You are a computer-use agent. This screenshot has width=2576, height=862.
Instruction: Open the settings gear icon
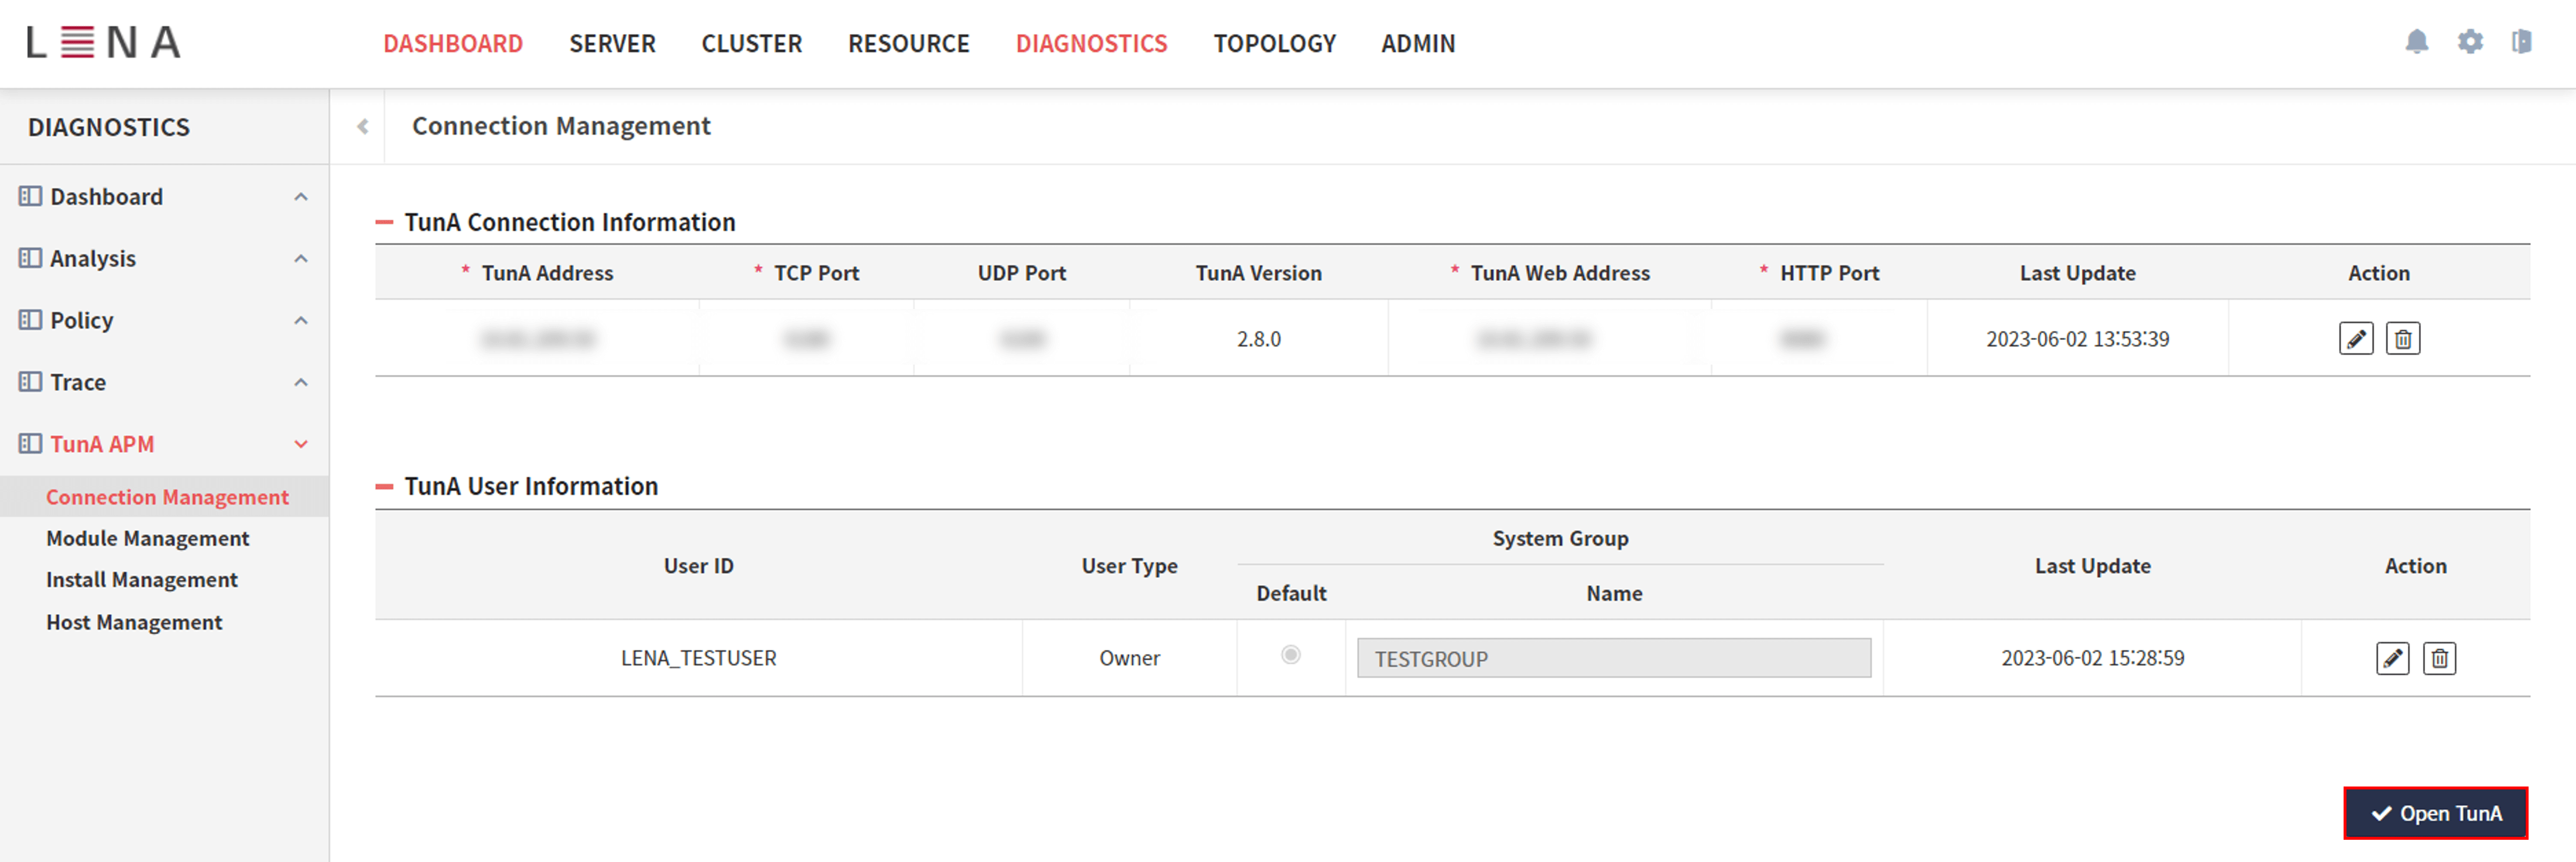pyautogui.click(x=2470, y=43)
